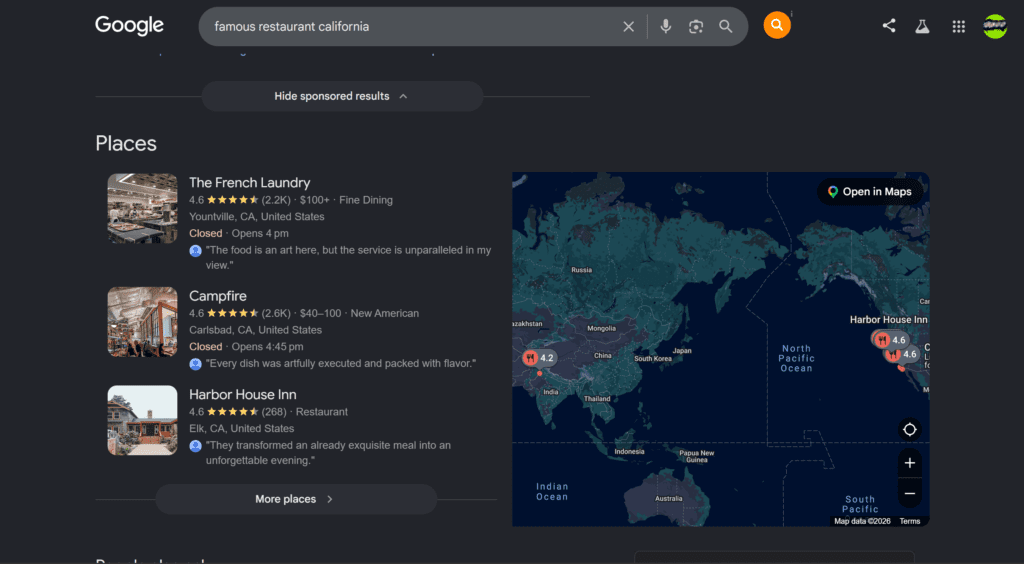This screenshot has width=1024, height=564.
Task: Click 'Elk, CA, United States' address text
Action: point(242,429)
